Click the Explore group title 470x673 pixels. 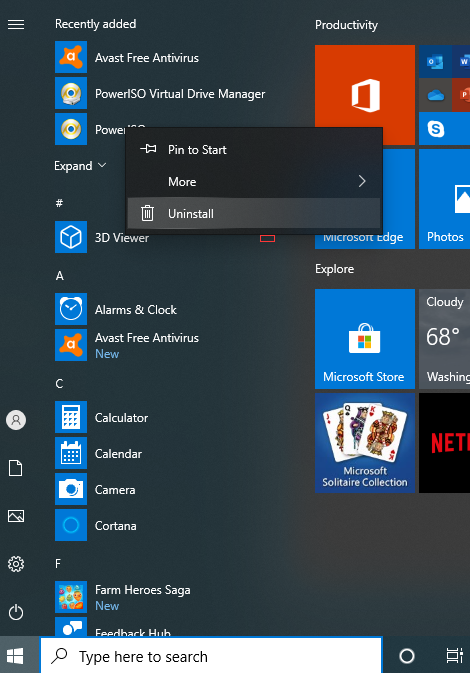pyautogui.click(x=334, y=269)
